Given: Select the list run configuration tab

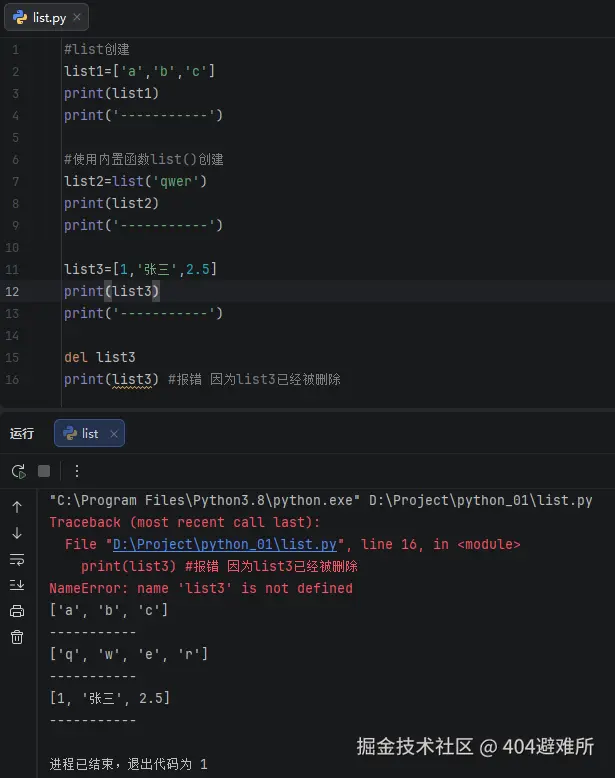Looking at the screenshot, I should coord(89,433).
